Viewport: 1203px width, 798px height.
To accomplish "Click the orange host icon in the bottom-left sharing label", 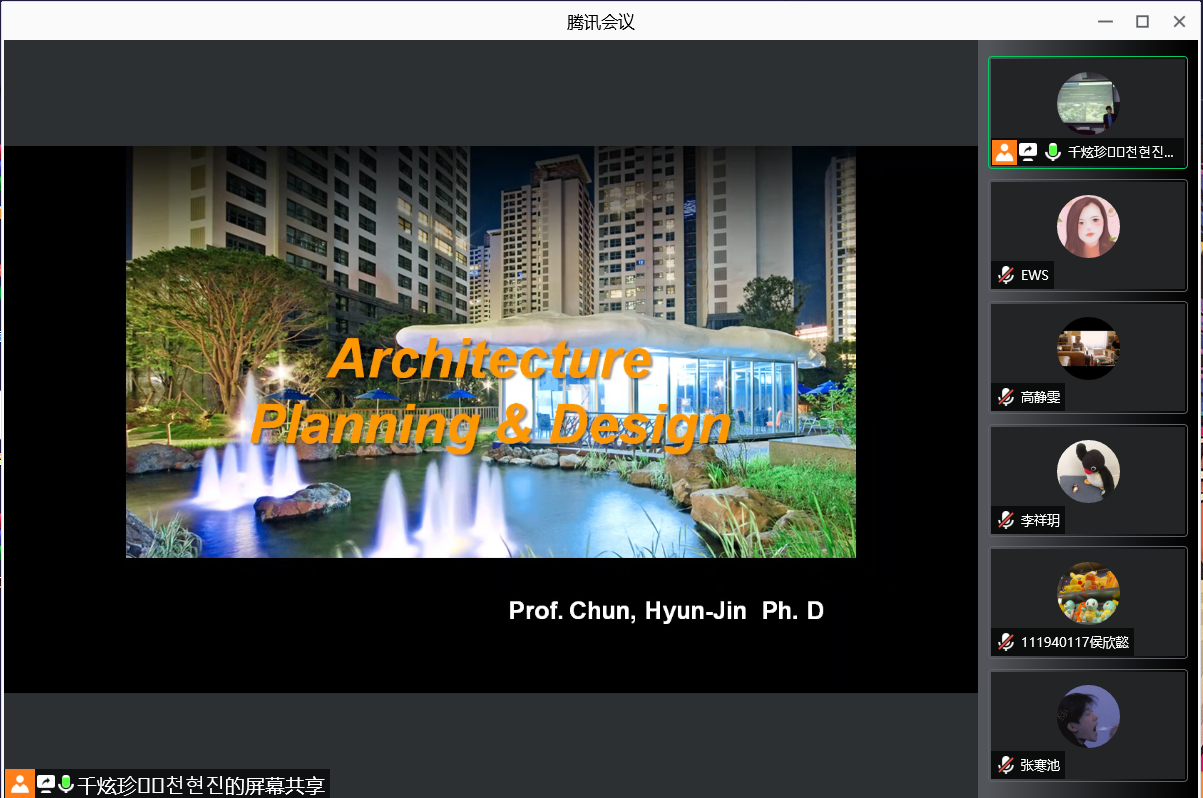I will pos(19,784).
